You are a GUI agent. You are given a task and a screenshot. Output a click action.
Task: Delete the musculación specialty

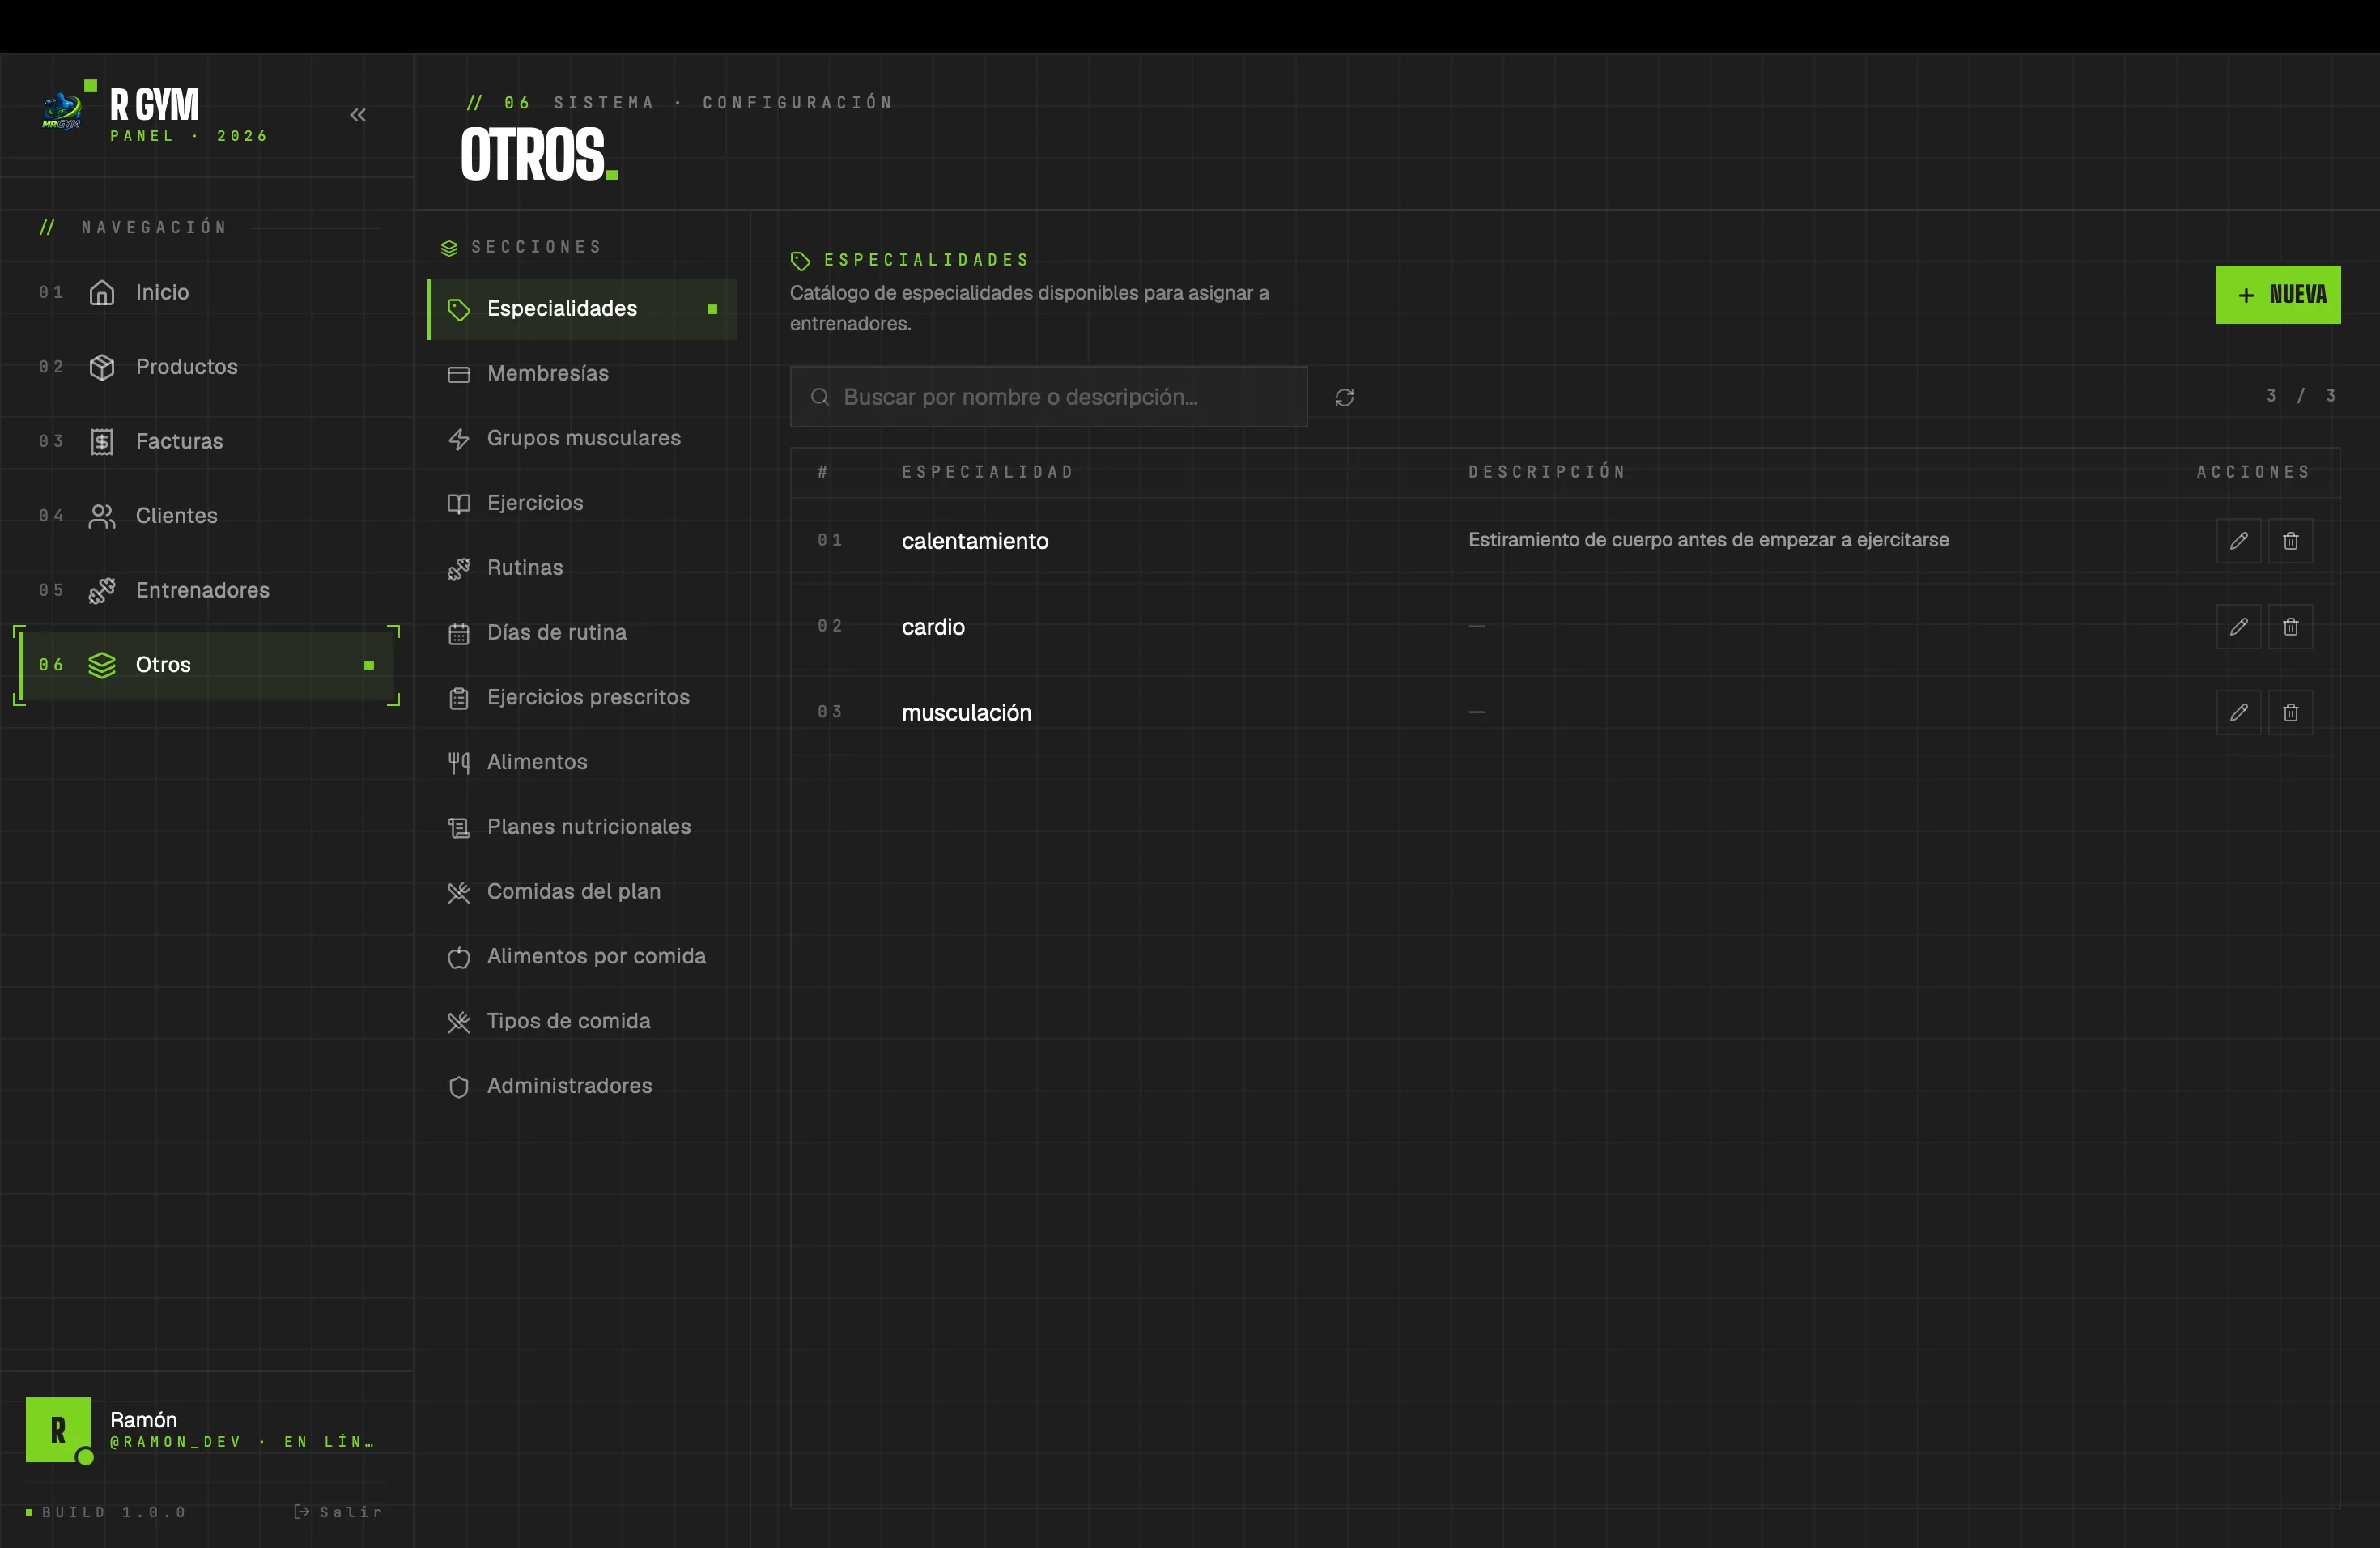click(2291, 713)
